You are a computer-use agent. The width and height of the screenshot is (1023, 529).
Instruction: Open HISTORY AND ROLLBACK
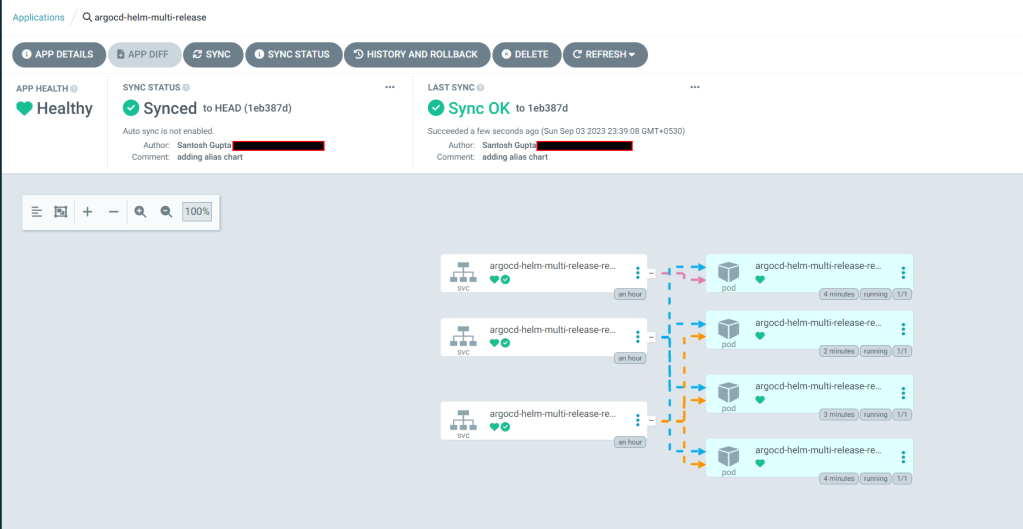(x=417, y=54)
